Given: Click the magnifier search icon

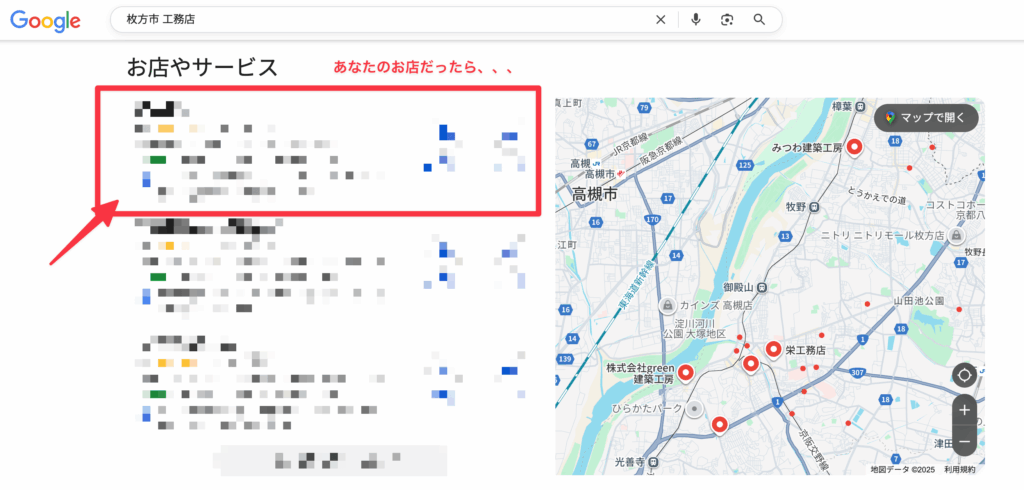Looking at the screenshot, I should pyautogui.click(x=759, y=20).
